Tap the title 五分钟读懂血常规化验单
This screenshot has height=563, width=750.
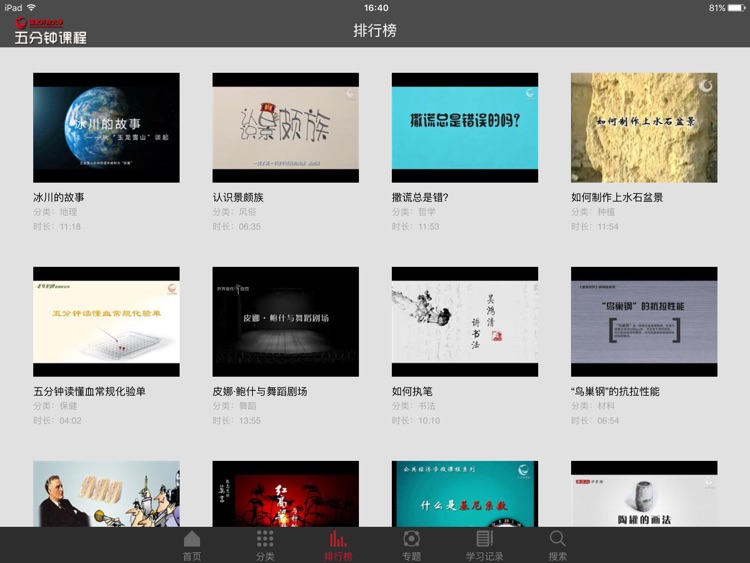point(89,391)
